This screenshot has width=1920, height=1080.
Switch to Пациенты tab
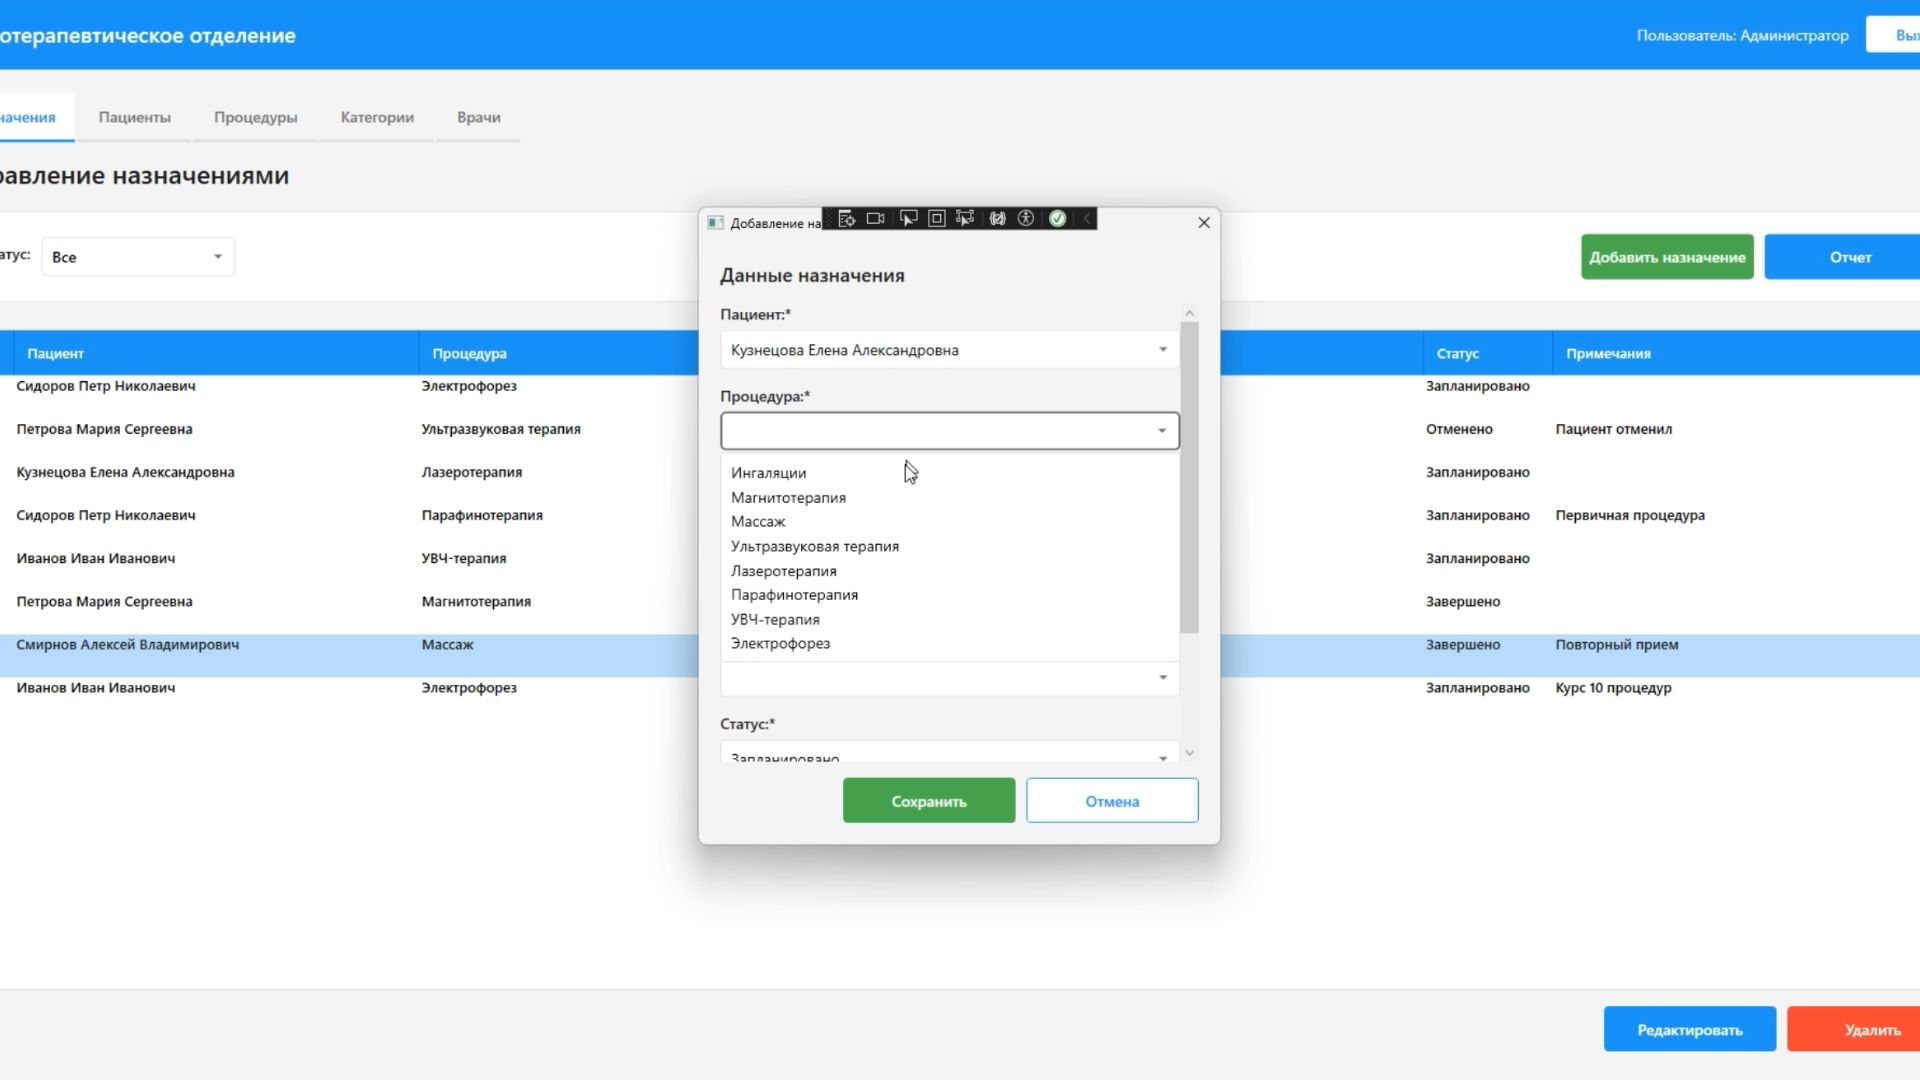tap(134, 117)
